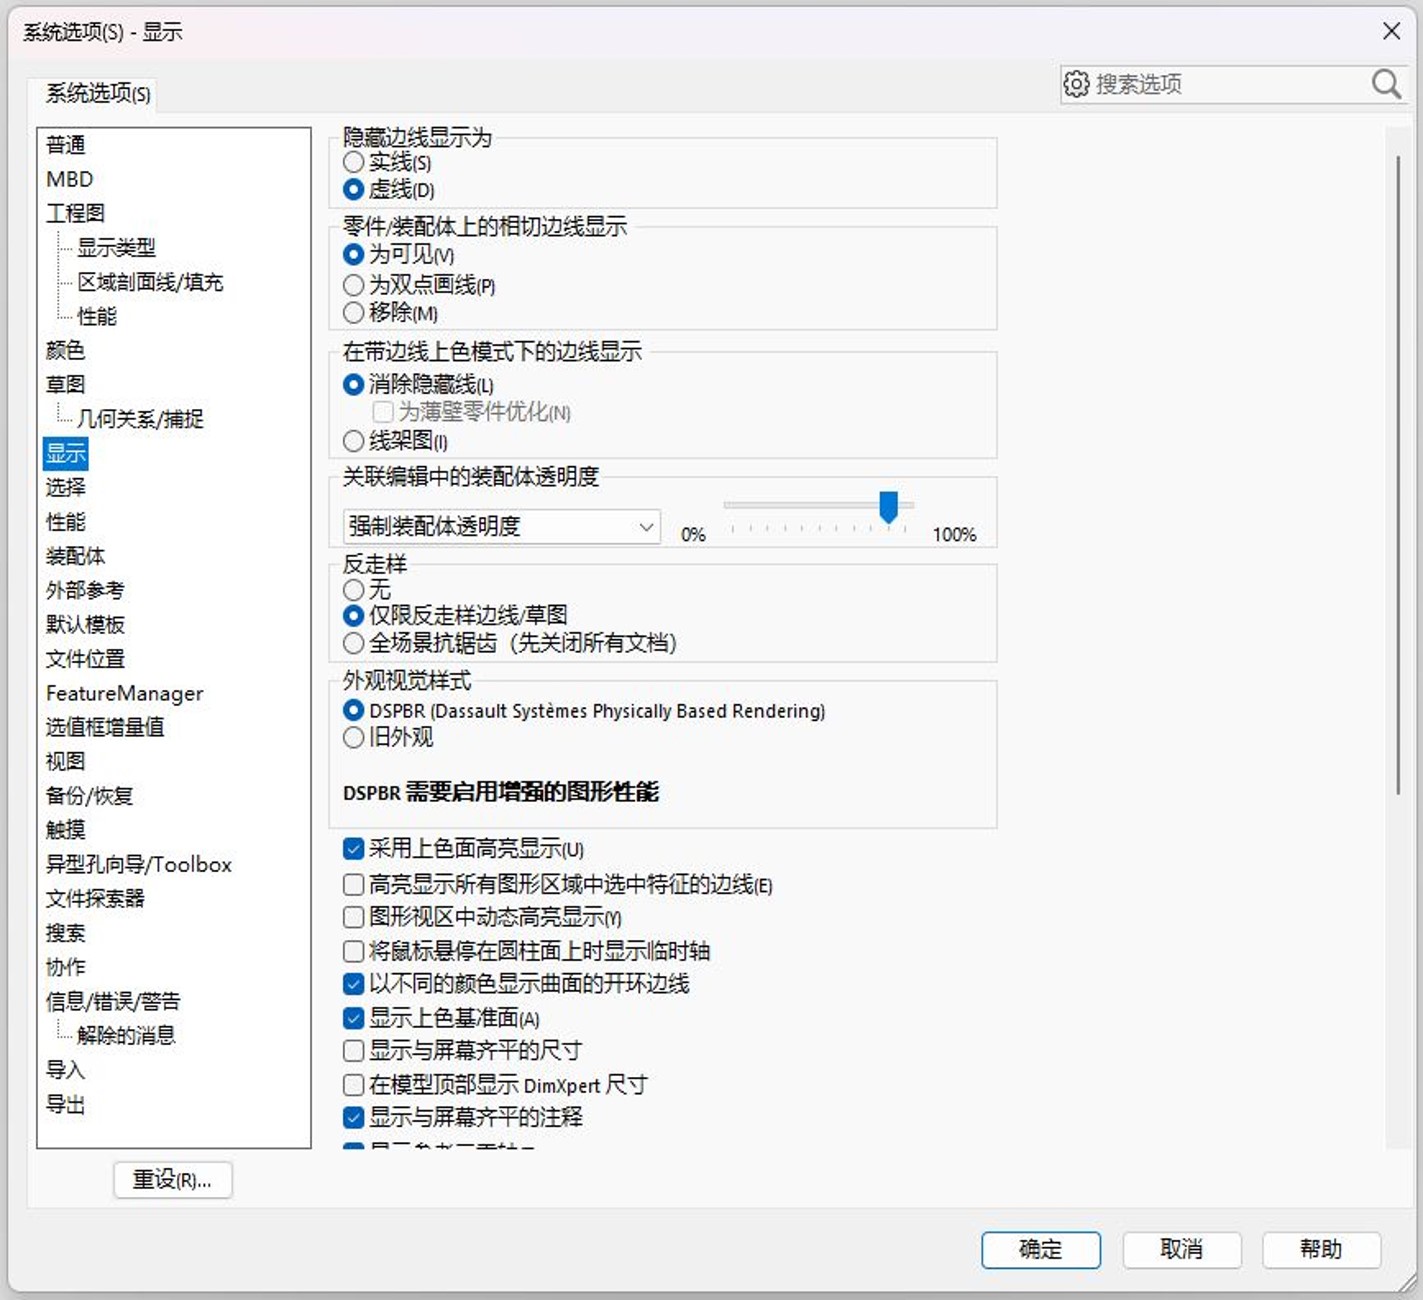This screenshot has width=1423, height=1300.
Task: Choose 线架图 edge display option
Action: point(353,440)
